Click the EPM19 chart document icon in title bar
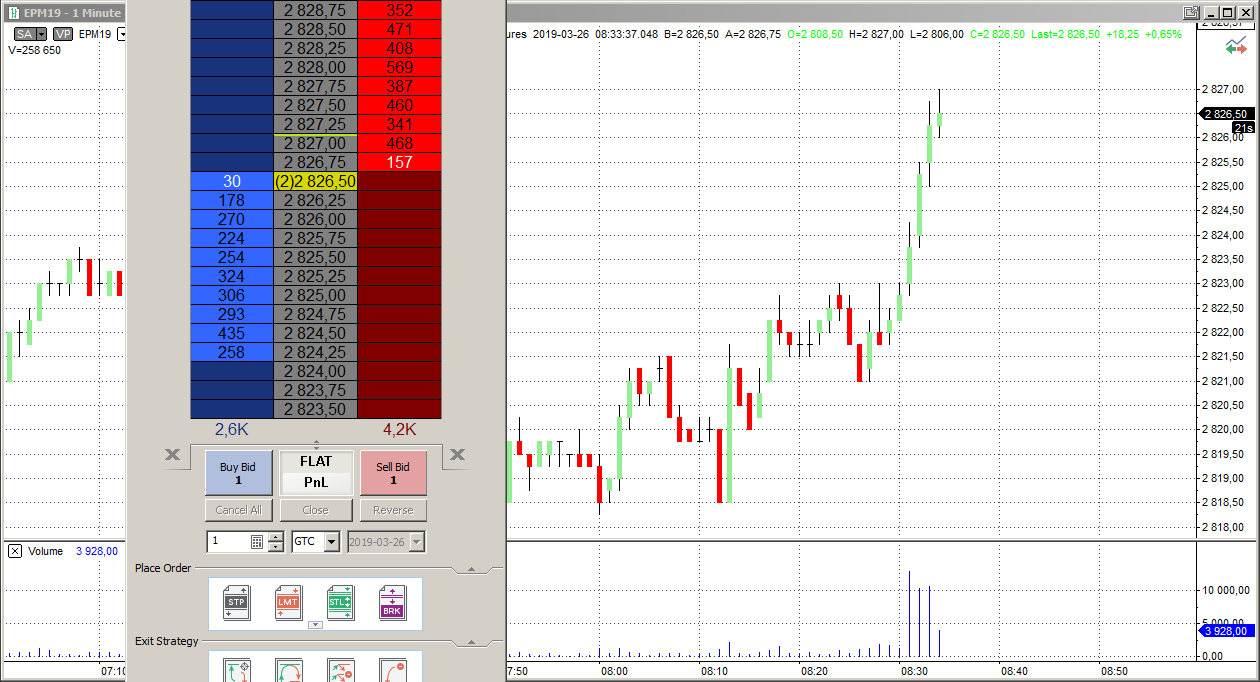Screen dimensions: 1260x682 point(12,13)
